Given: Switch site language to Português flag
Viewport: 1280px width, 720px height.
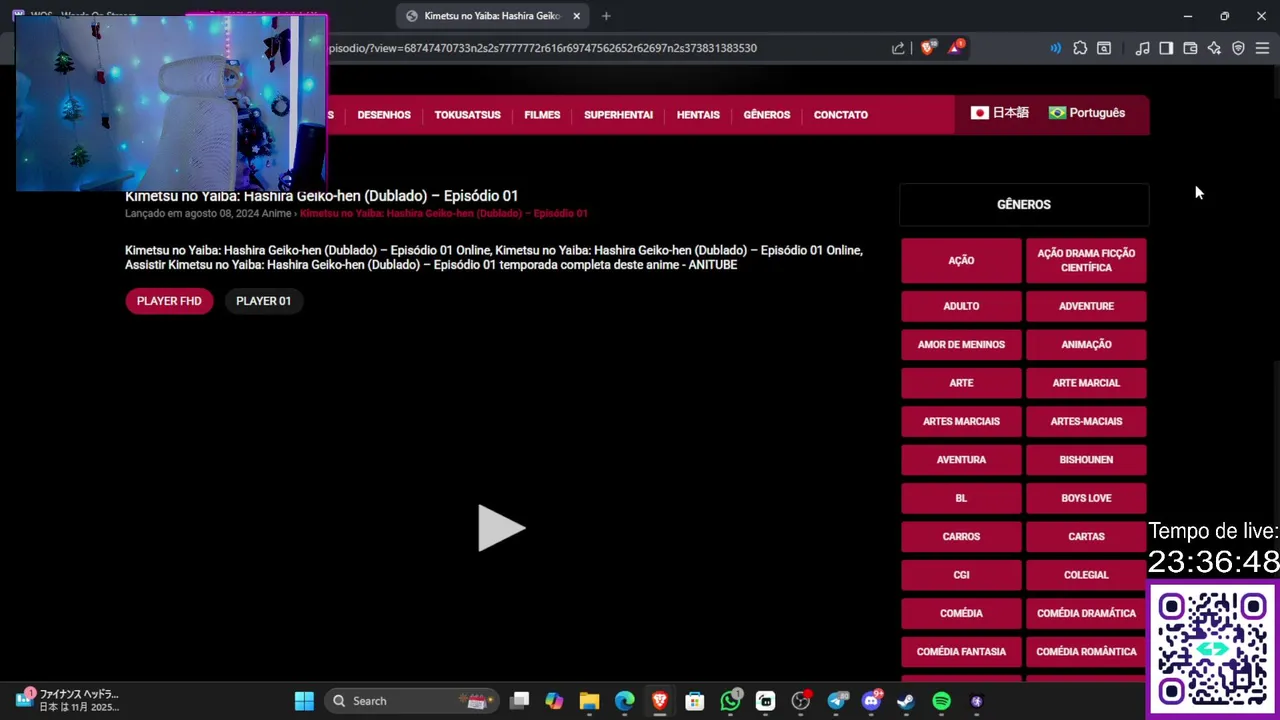Looking at the screenshot, I should pyautogui.click(x=1087, y=113).
